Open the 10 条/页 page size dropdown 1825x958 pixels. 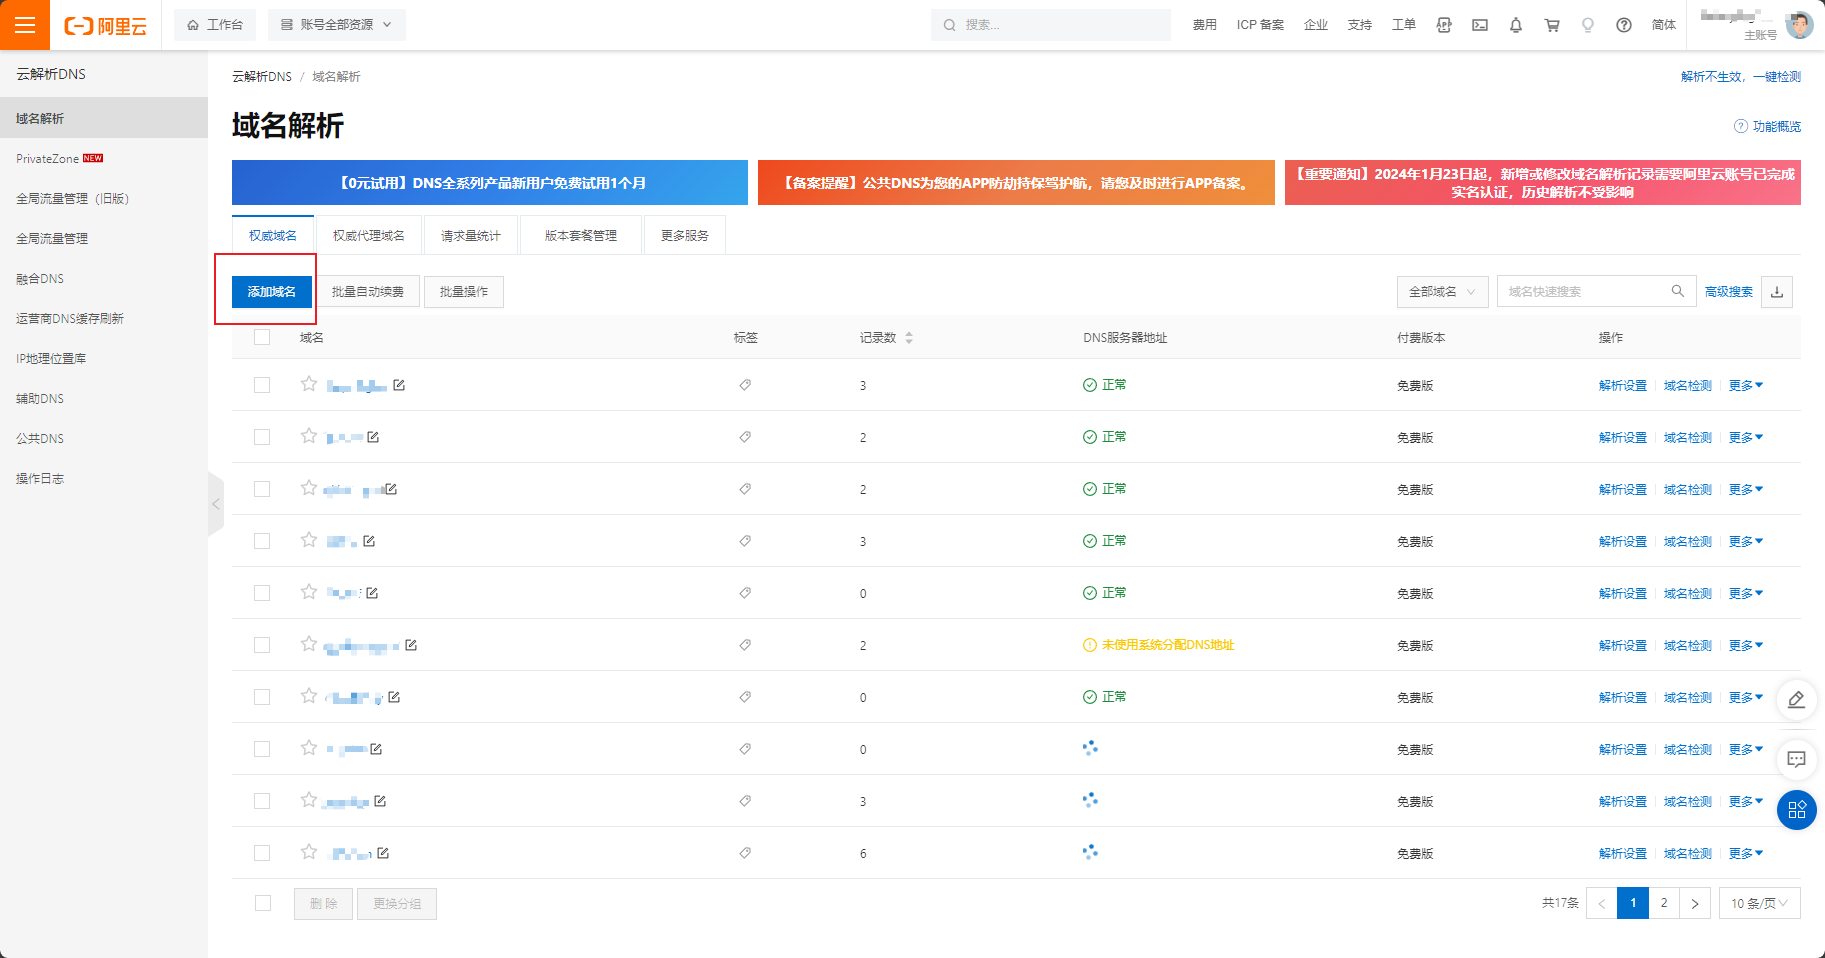1760,903
